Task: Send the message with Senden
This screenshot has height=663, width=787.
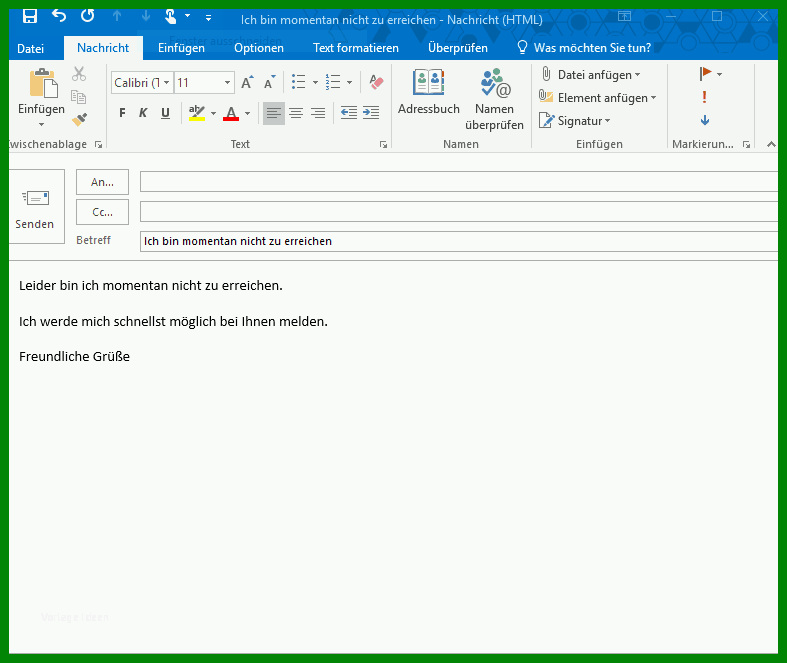Action: [35, 206]
